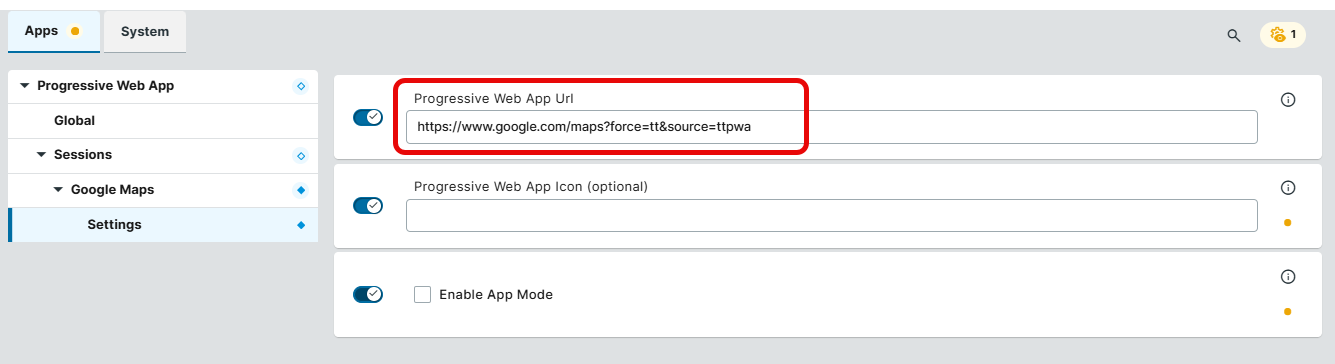Check the Enable App Mode checkbox

(x=423, y=294)
